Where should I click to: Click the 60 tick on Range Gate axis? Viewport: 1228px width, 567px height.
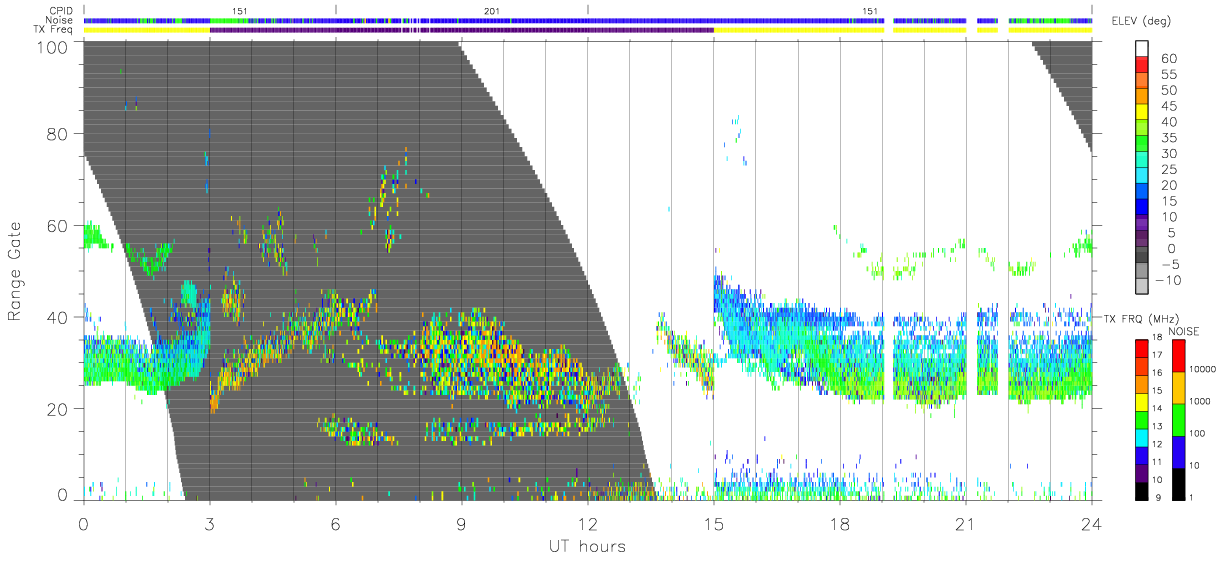pyautogui.click(x=58, y=226)
